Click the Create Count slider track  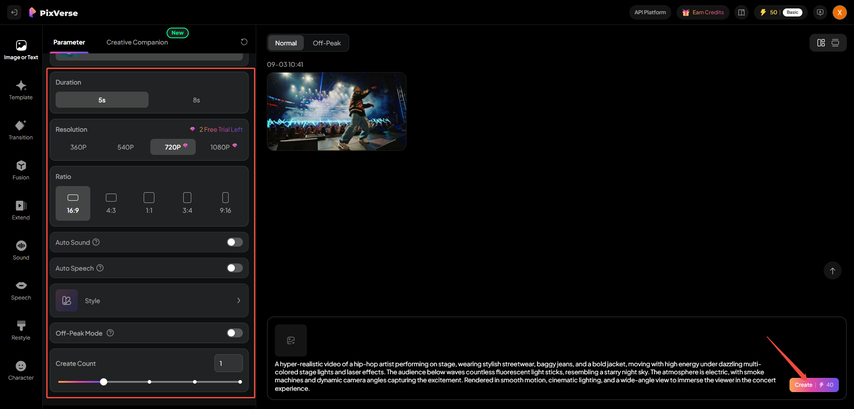[x=170, y=382]
